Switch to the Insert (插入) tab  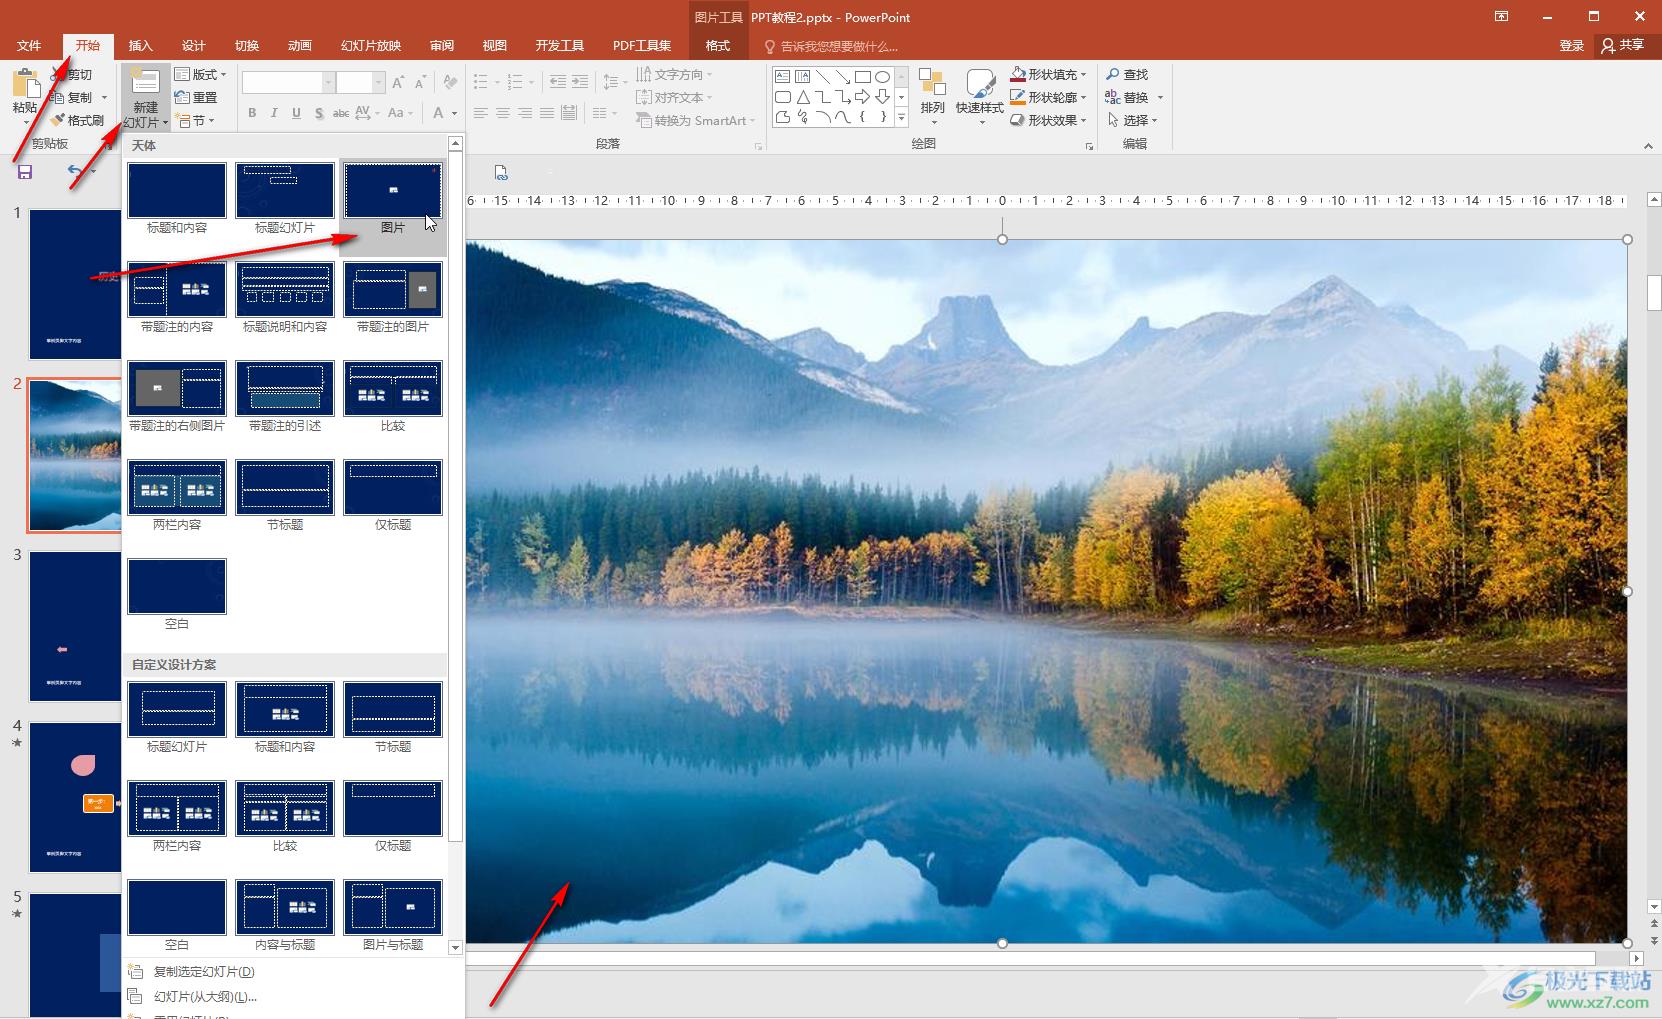click(141, 46)
